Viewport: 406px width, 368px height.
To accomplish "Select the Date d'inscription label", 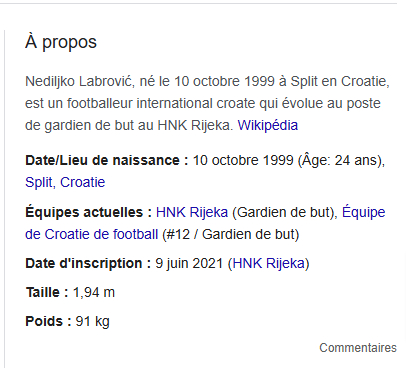I will [x=88, y=263].
